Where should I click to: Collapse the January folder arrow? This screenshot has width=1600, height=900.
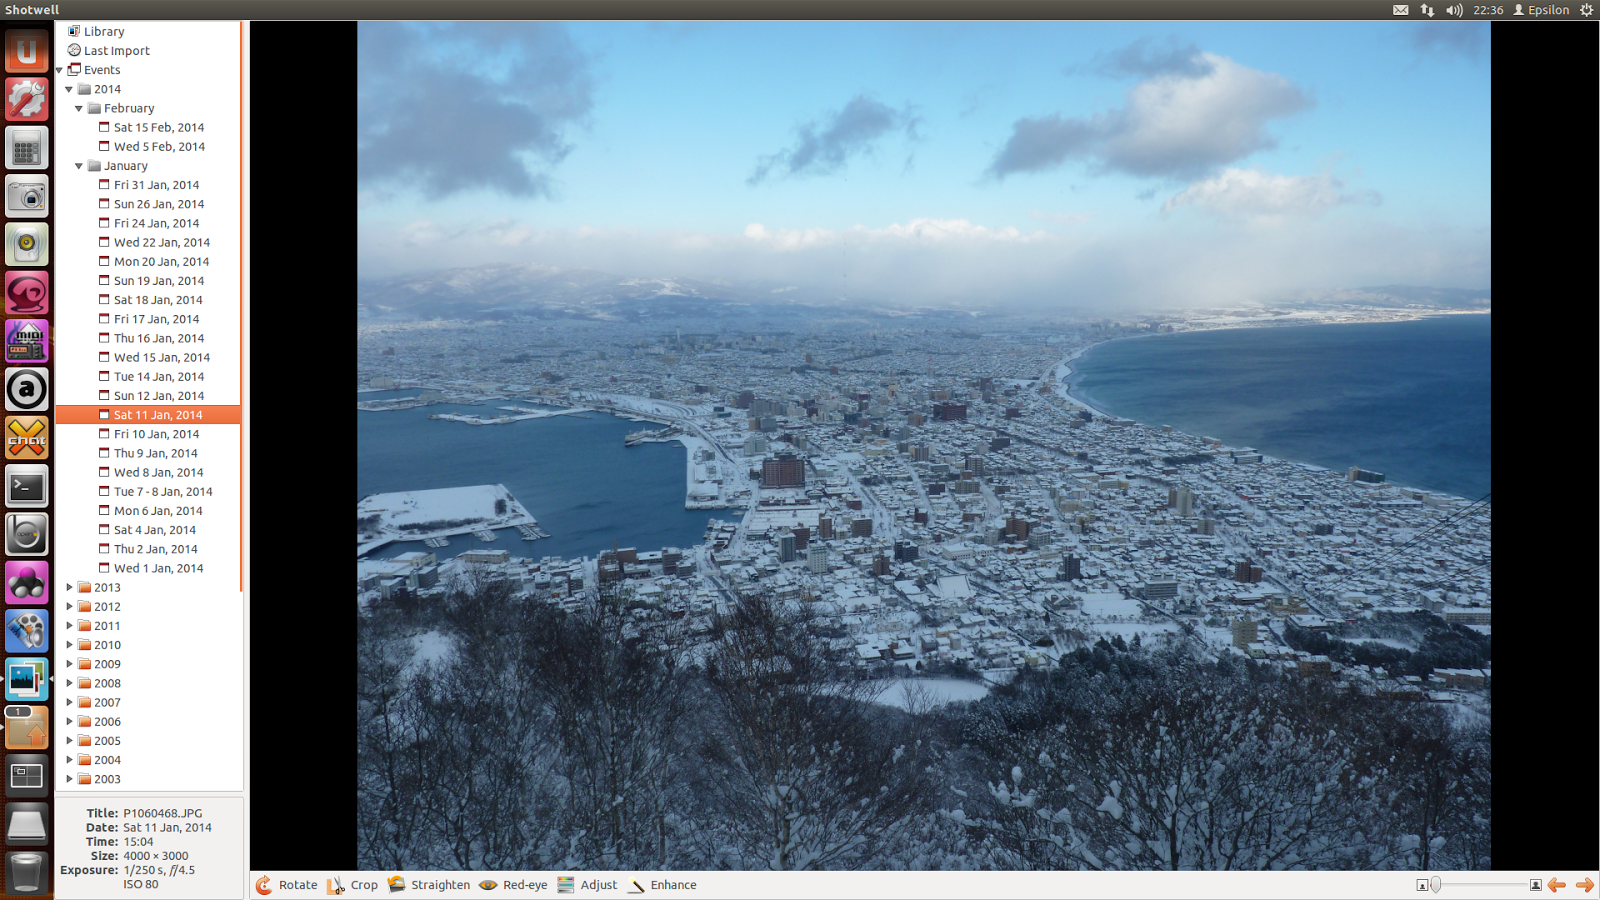click(x=79, y=166)
